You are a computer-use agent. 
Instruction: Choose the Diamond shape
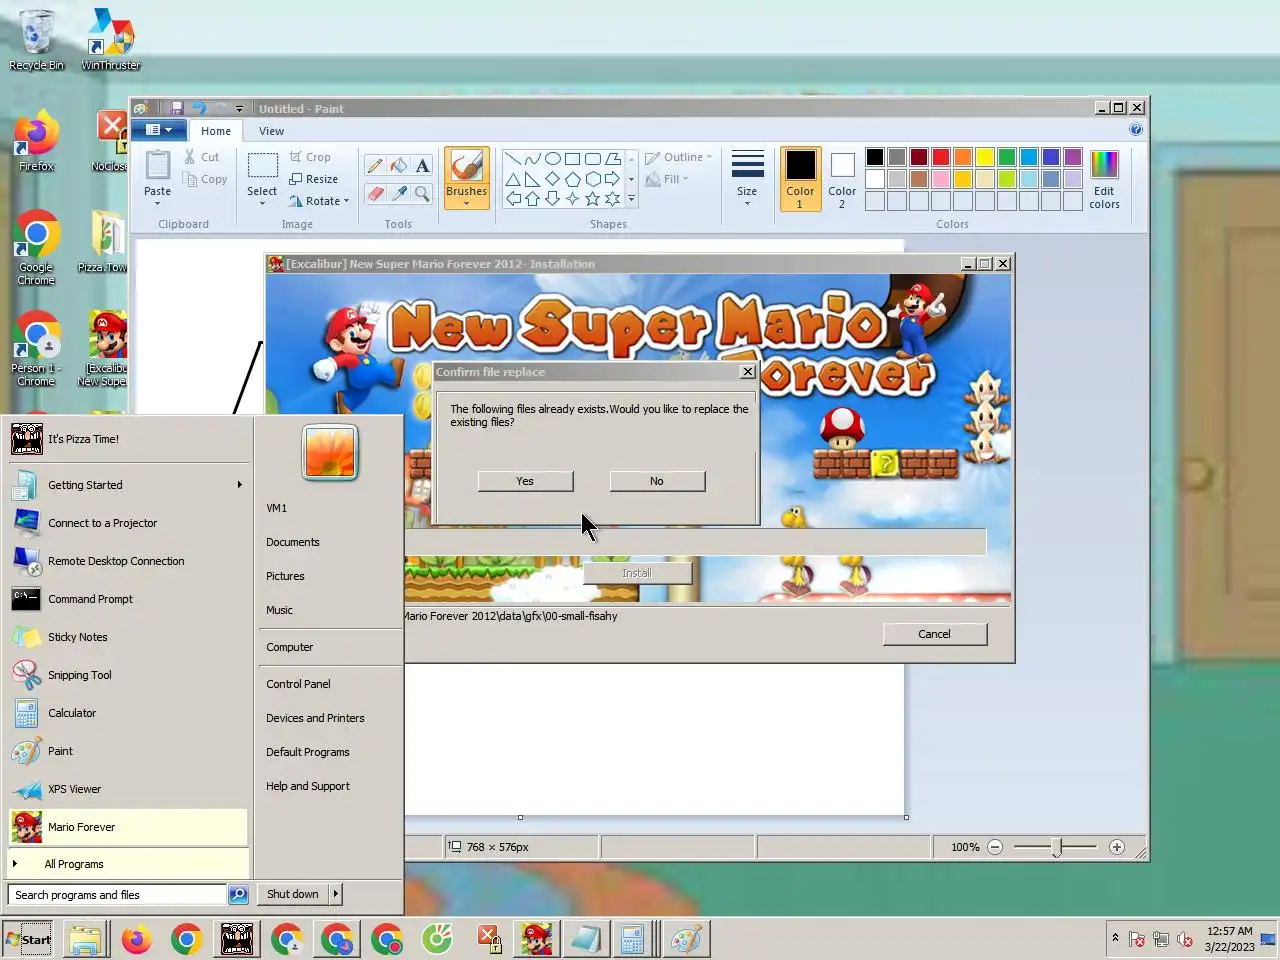[552, 179]
